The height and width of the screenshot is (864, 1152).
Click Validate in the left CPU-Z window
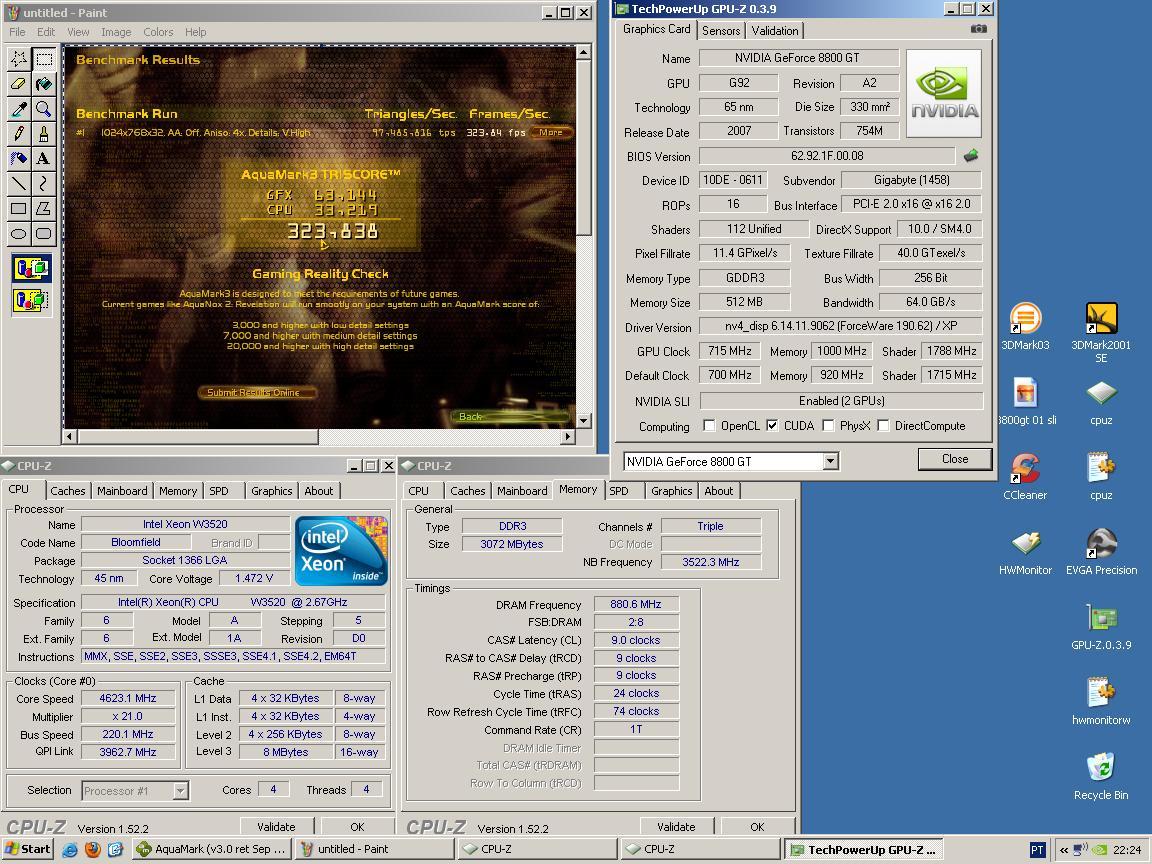(x=276, y=827)
